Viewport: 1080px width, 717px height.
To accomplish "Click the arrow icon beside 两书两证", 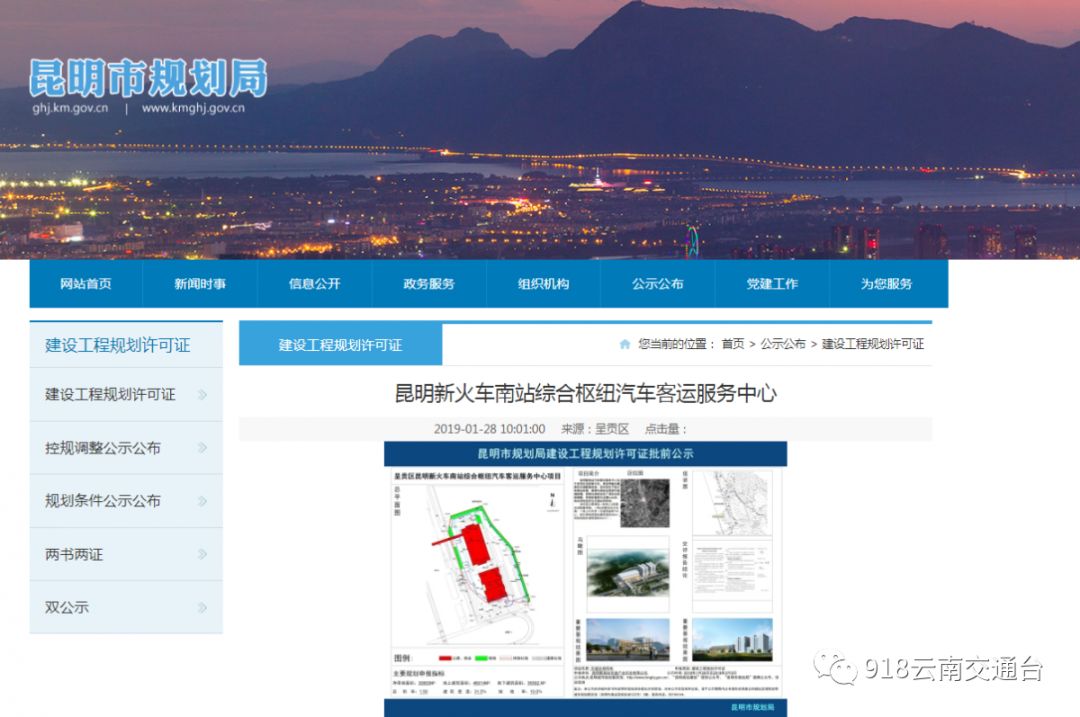I will (203, 553).
